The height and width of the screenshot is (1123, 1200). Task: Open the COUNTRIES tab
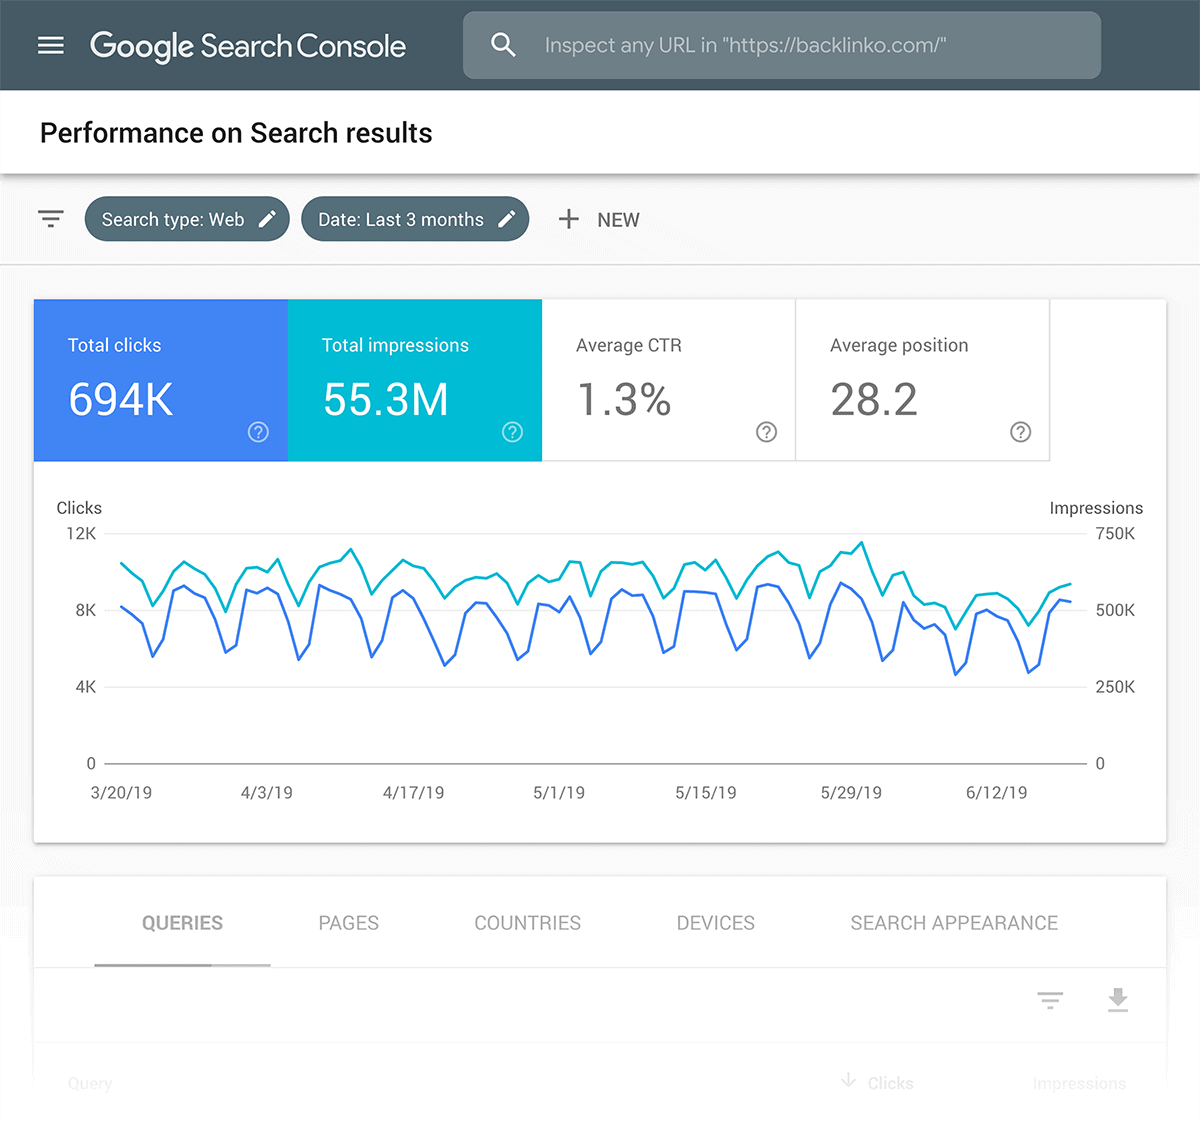click(x=527, y=922)
